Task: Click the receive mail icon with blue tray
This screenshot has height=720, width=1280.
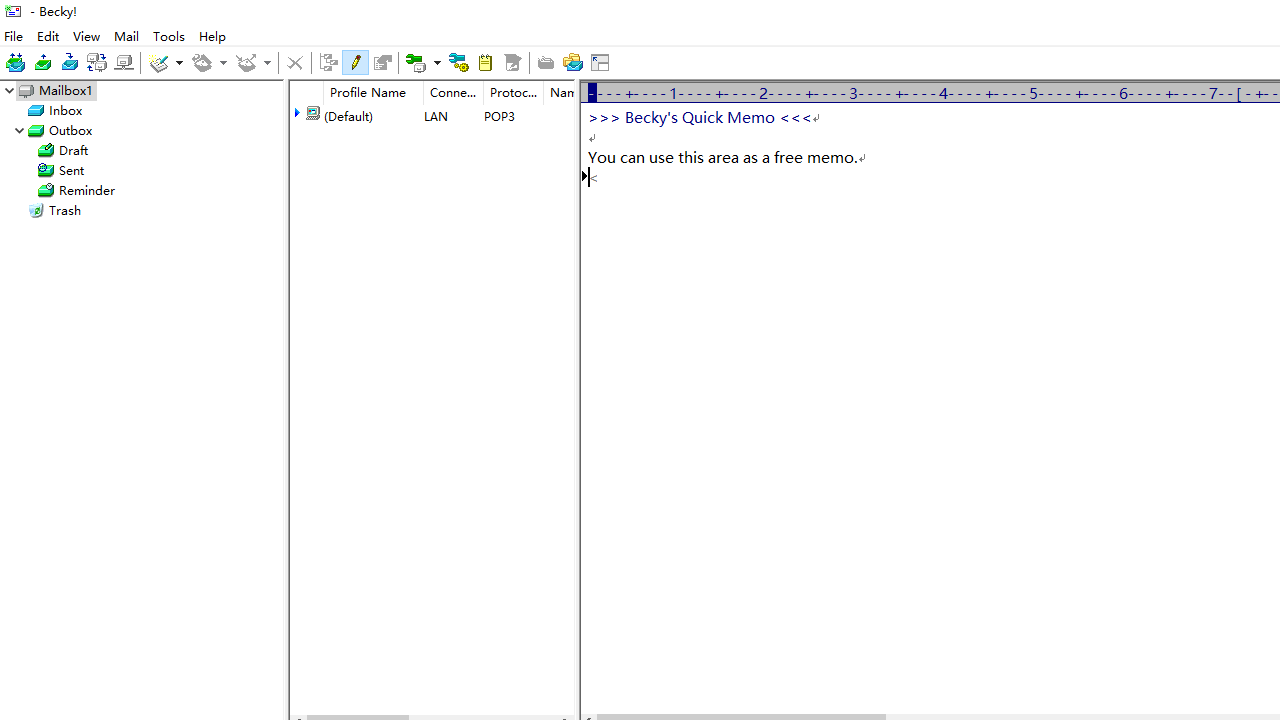Action: pos(70,63)
